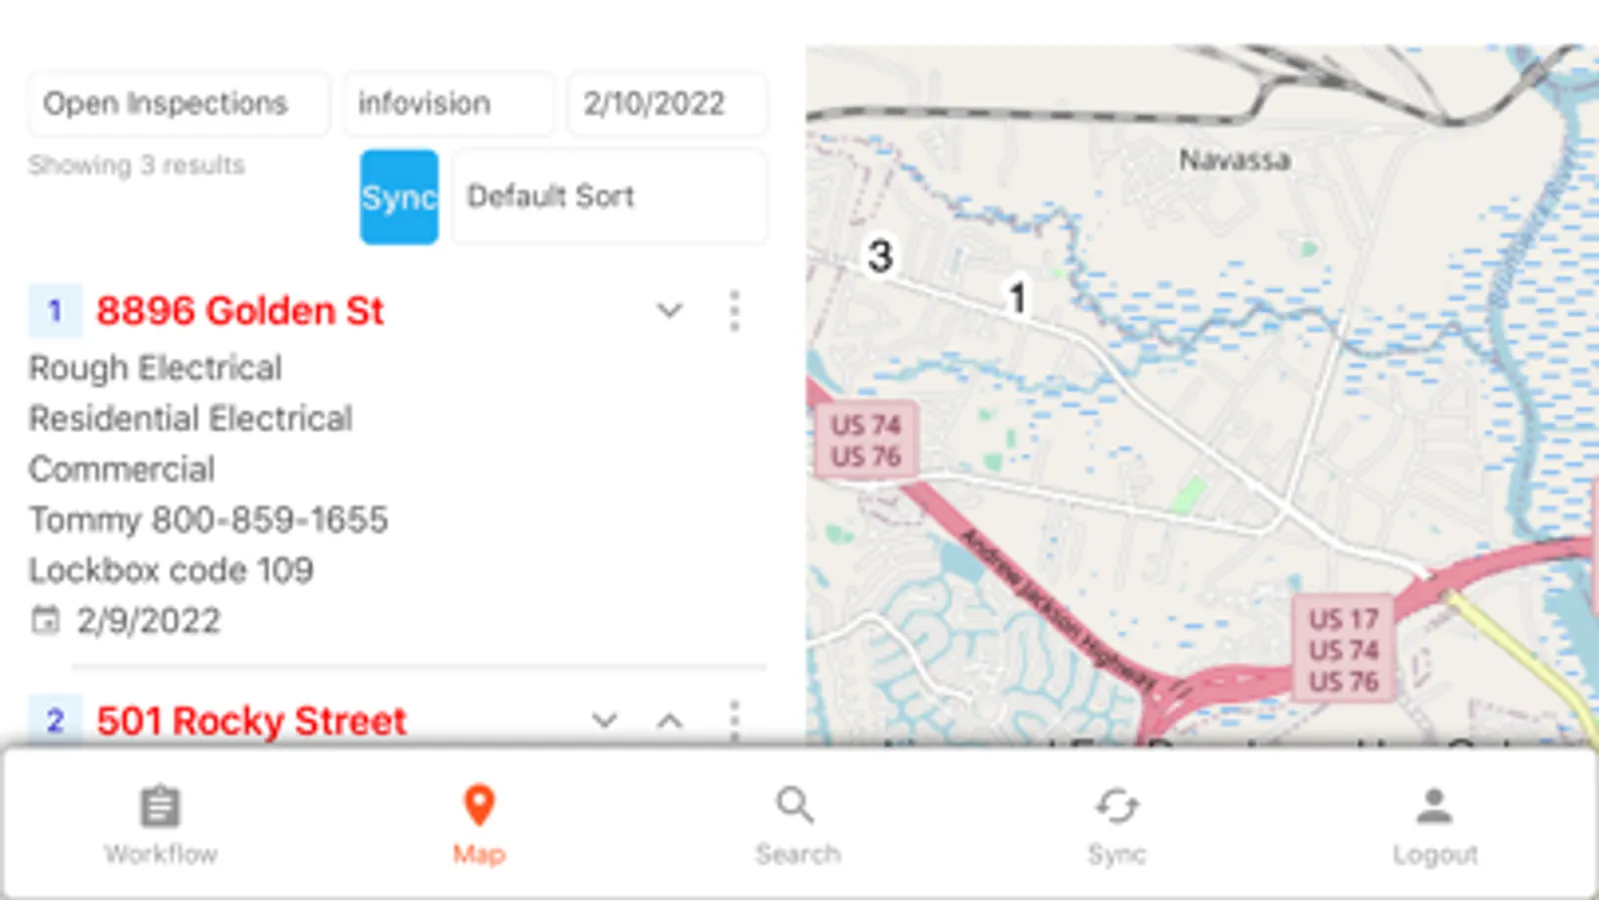Open Search magnifier icon
This screenshot has height=900, width=1599.
click(796, 805)
